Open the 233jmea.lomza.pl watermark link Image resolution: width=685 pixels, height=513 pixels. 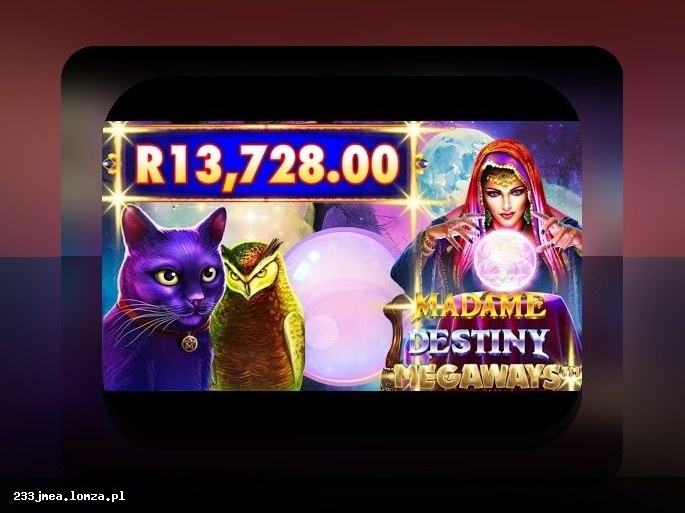[69, 496]
